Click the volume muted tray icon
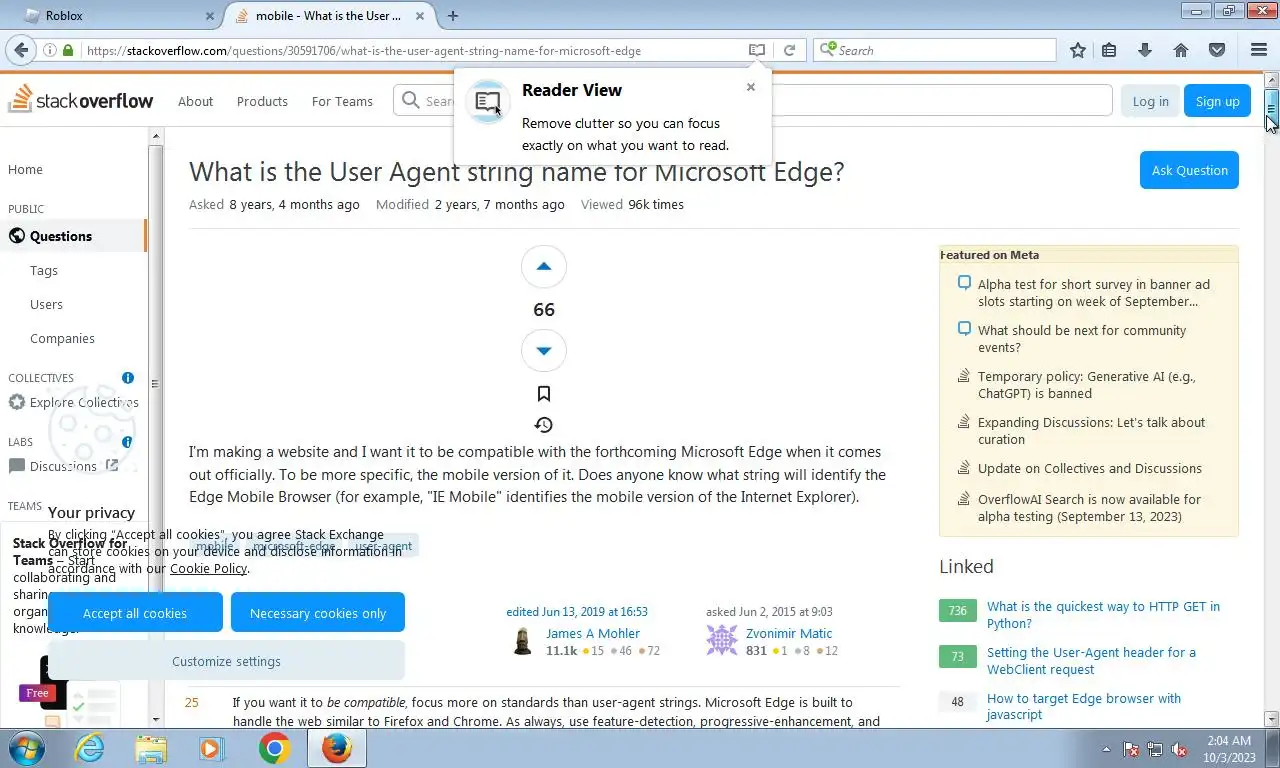The height and width of the screenshot is (768, 1280). click(x=1180, y=749)
